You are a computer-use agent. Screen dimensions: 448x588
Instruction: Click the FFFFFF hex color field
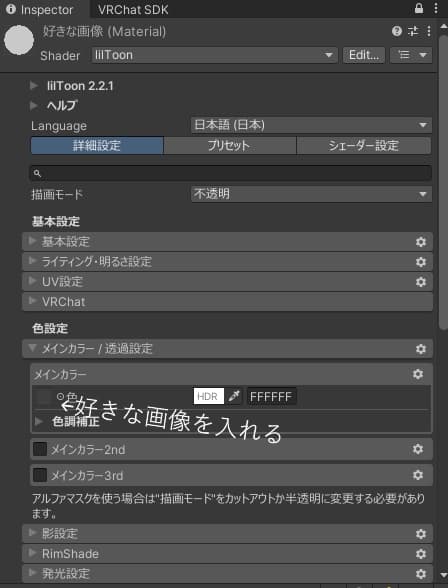click(x=271, y=396)
